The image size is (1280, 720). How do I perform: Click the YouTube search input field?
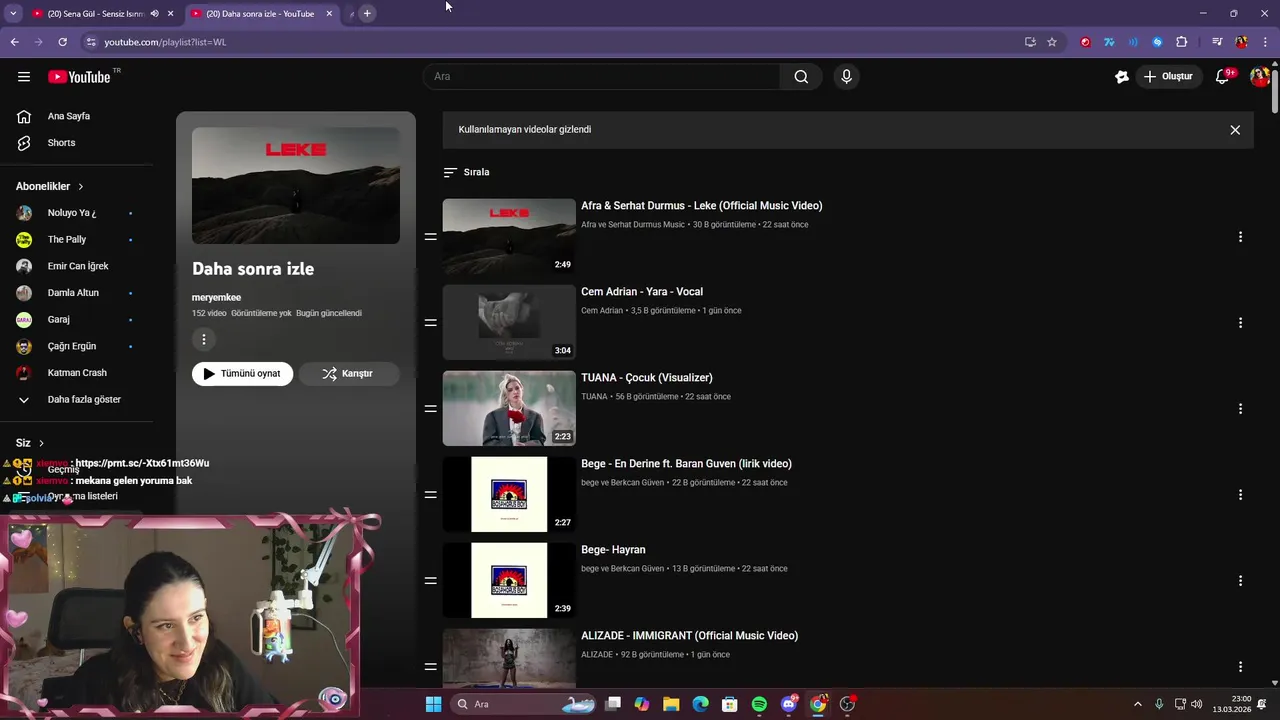[601, 77]
